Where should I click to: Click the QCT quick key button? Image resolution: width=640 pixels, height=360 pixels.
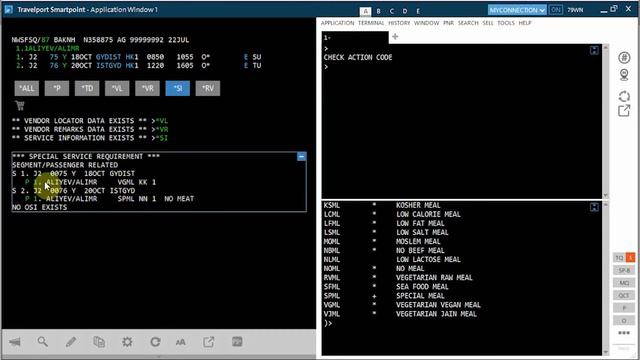pyautogui.click(x=624, y=295)
